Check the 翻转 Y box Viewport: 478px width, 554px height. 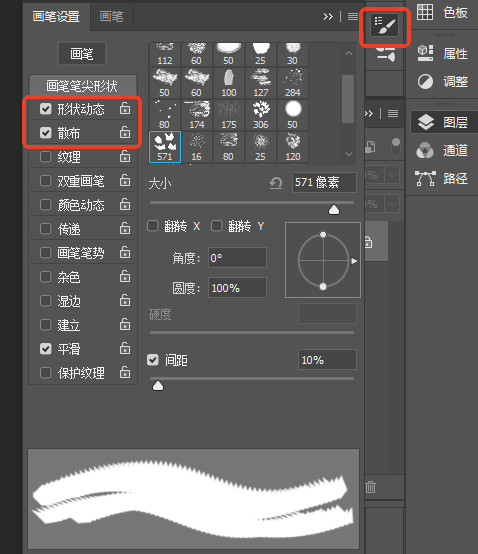click(x=217, y=226)
